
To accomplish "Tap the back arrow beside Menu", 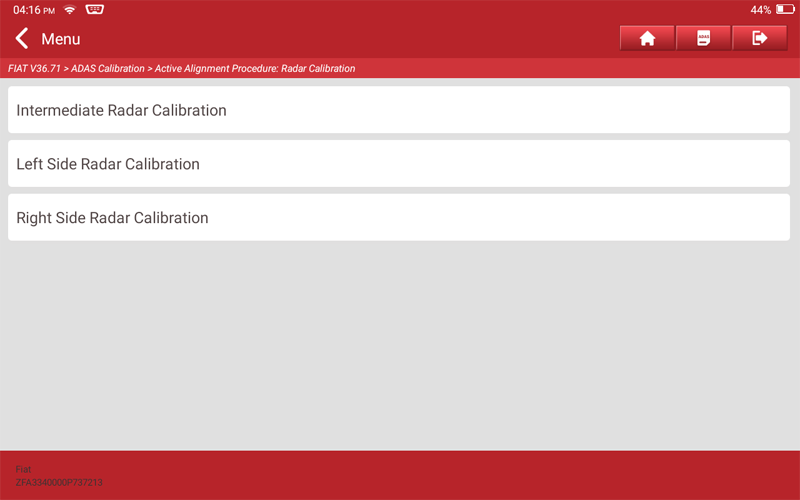I will coord(21,39).
